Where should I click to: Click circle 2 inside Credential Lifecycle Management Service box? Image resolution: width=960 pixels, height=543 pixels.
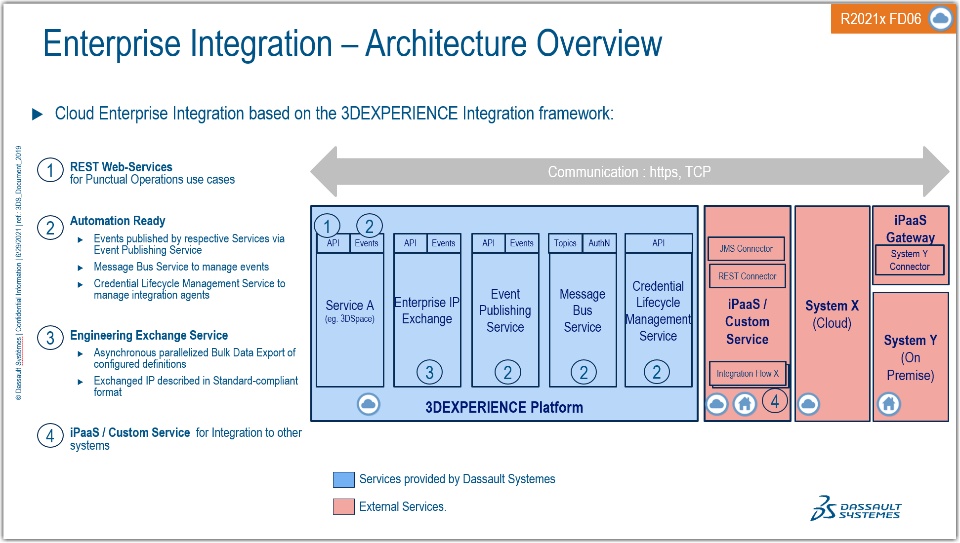click(x=657, y=372)
